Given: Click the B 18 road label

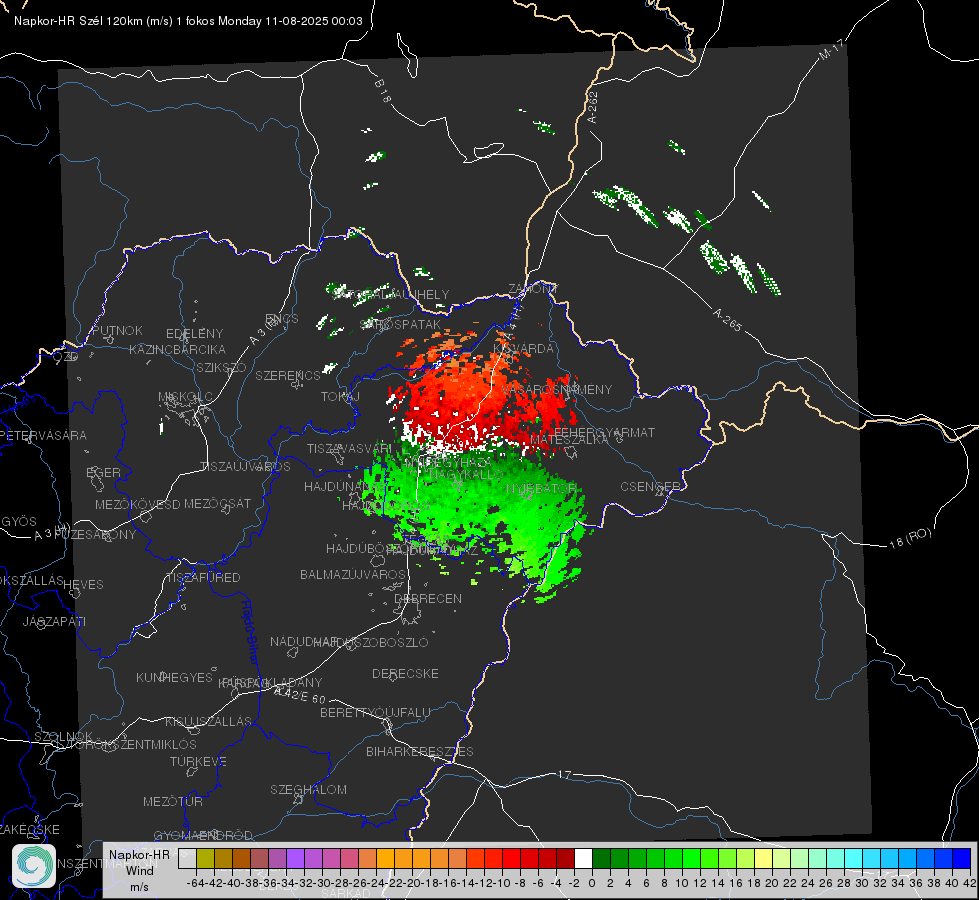Looking at the screenshot, I should click(x=383, y=91).
